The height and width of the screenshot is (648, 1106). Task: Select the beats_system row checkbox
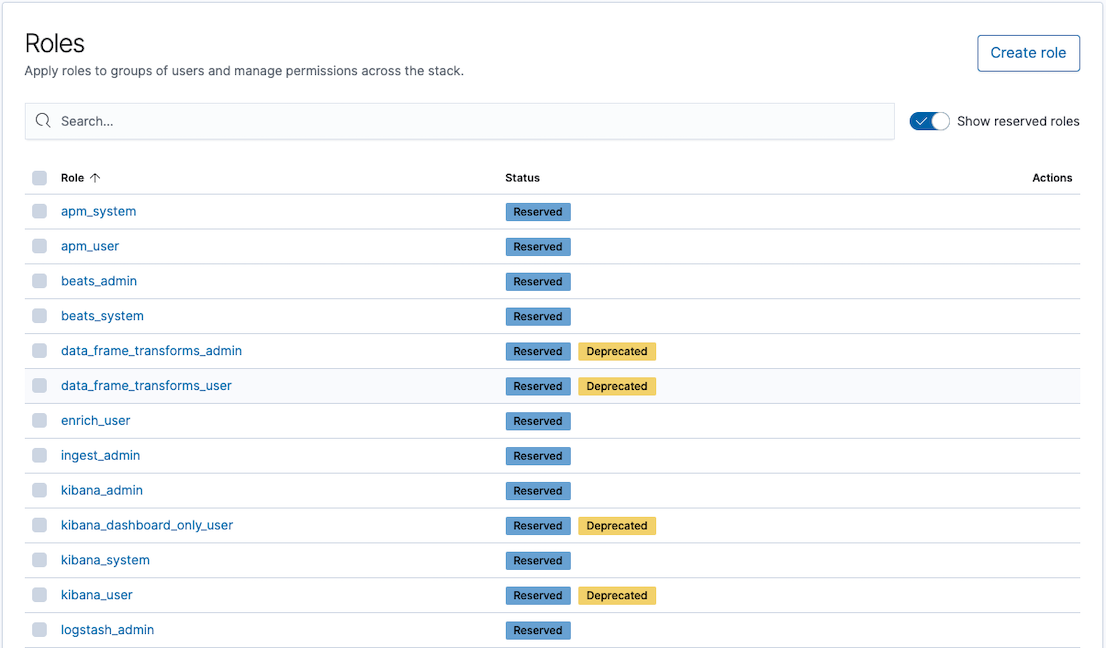coord(39,316)
